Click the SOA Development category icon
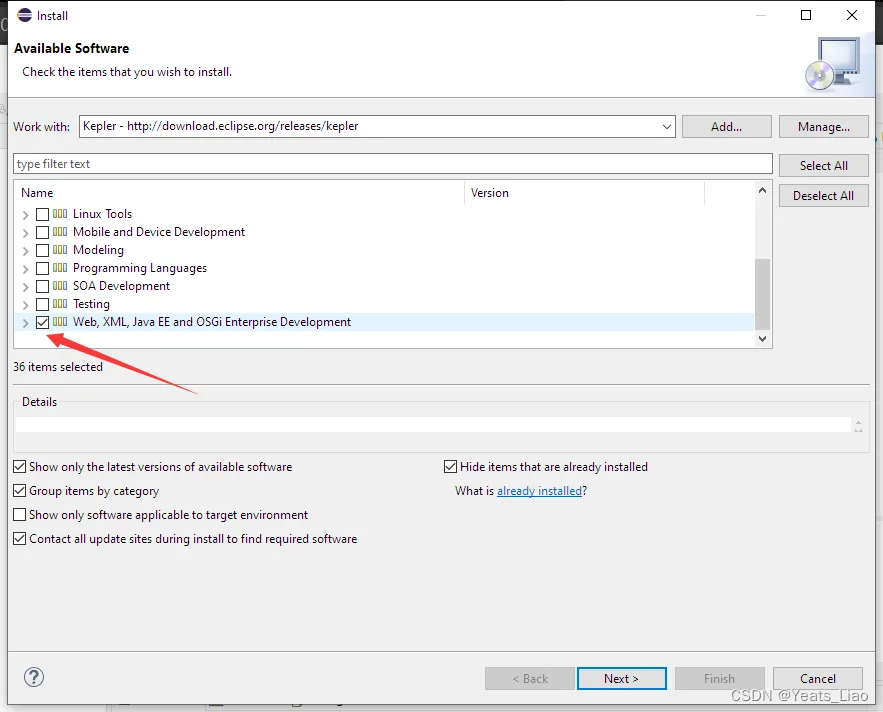This screenshot has width=883, height=712. point(60,286)
